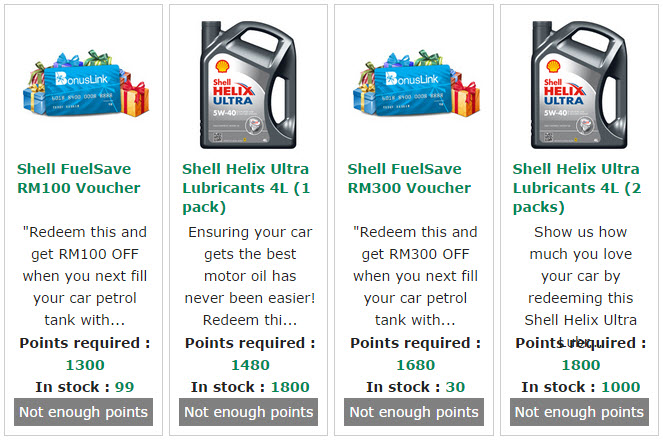Open the Shell FuelSave RM300 Voucher link
Screen dimensions: 663x441
tap(409, 178)
